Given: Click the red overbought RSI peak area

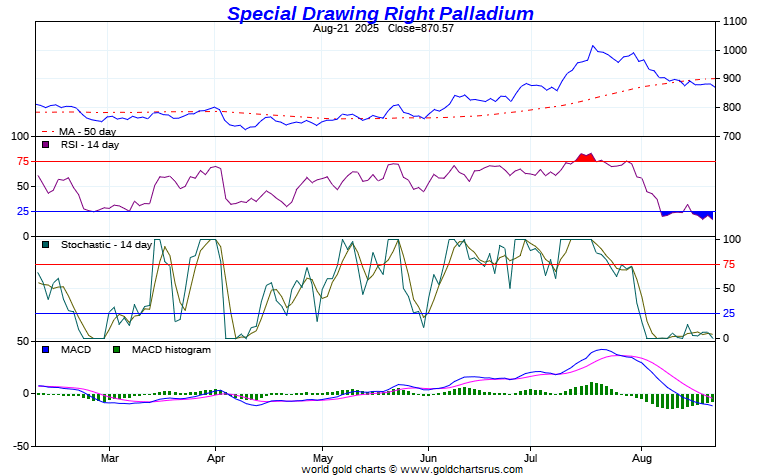Looking at the screenshot, I should 586,158.
